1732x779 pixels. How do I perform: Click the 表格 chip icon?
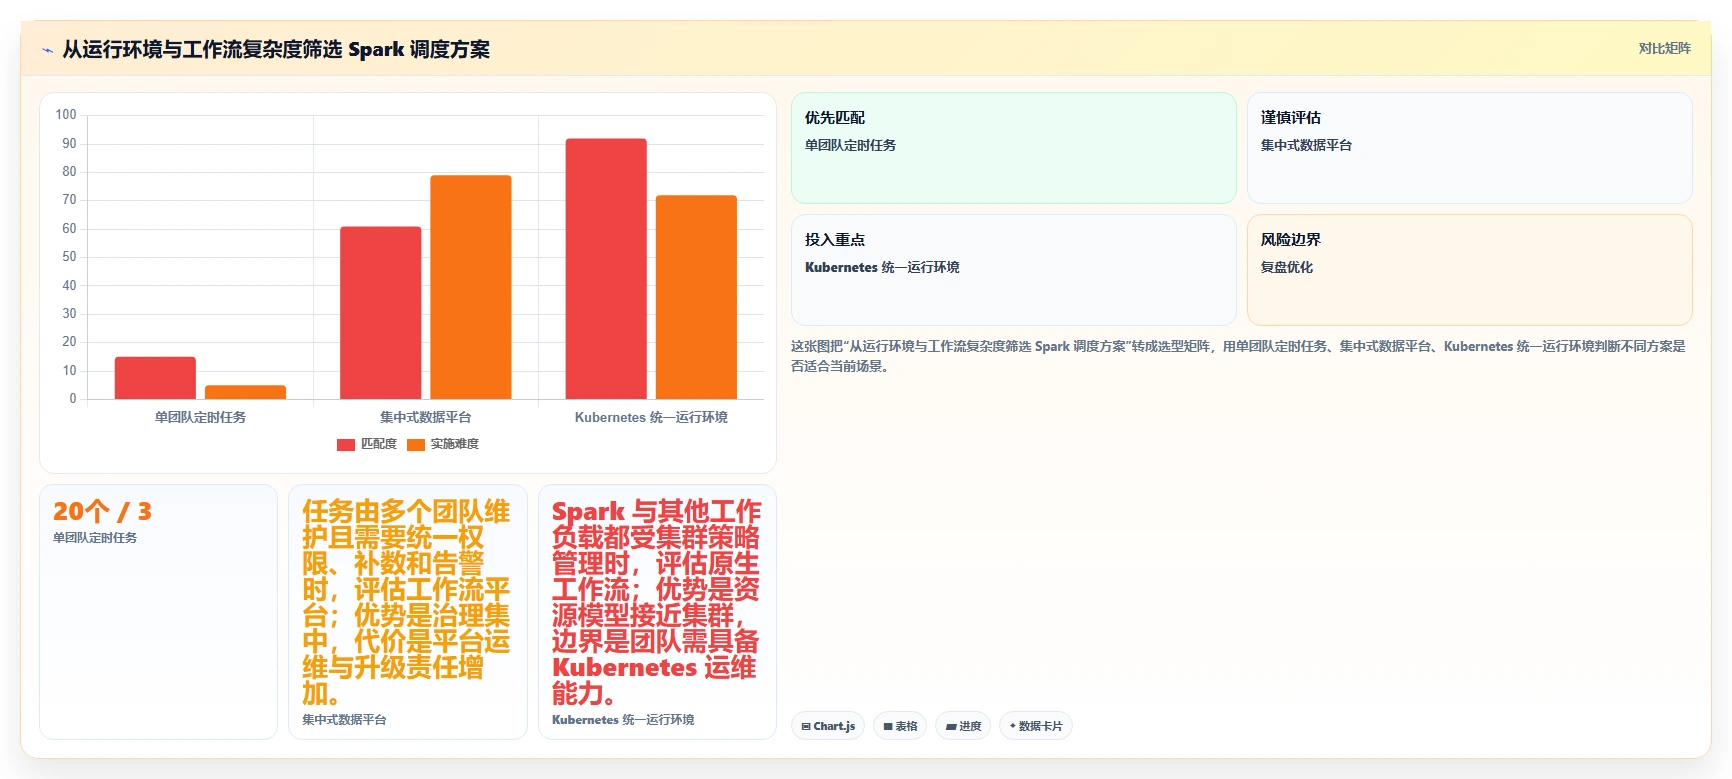pyautogui.click(x=888, y=727)
